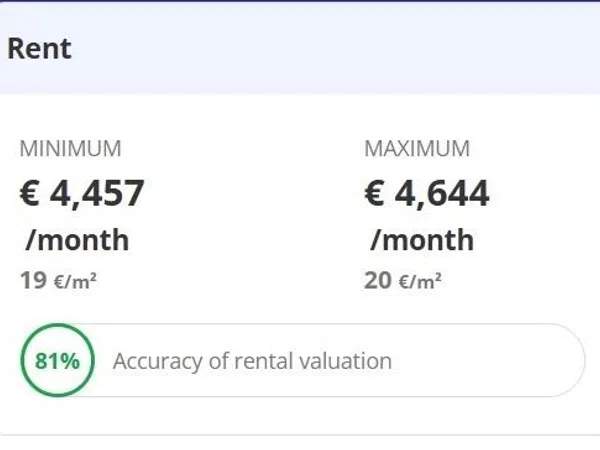This screenshot has height=450, width=600.
Task: Select the maximum rent value 4,644
Action: 442,194
